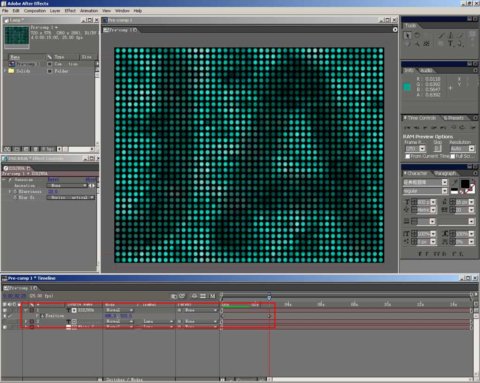Select the Rotation tool
The height and width of the screenshot is (383, 480).
pos(417,35)
